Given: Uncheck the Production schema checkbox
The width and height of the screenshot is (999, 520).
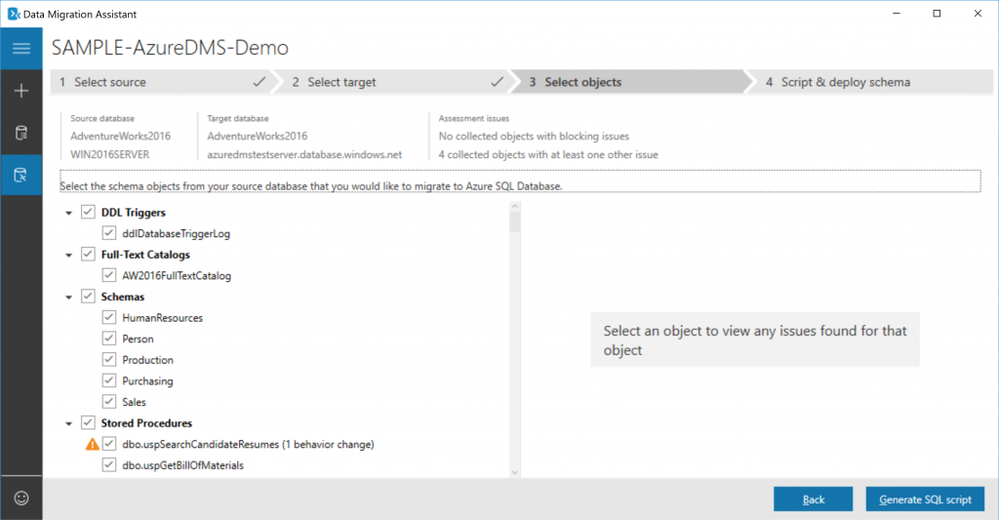Looking at the screenshot, I should (109, 359).
